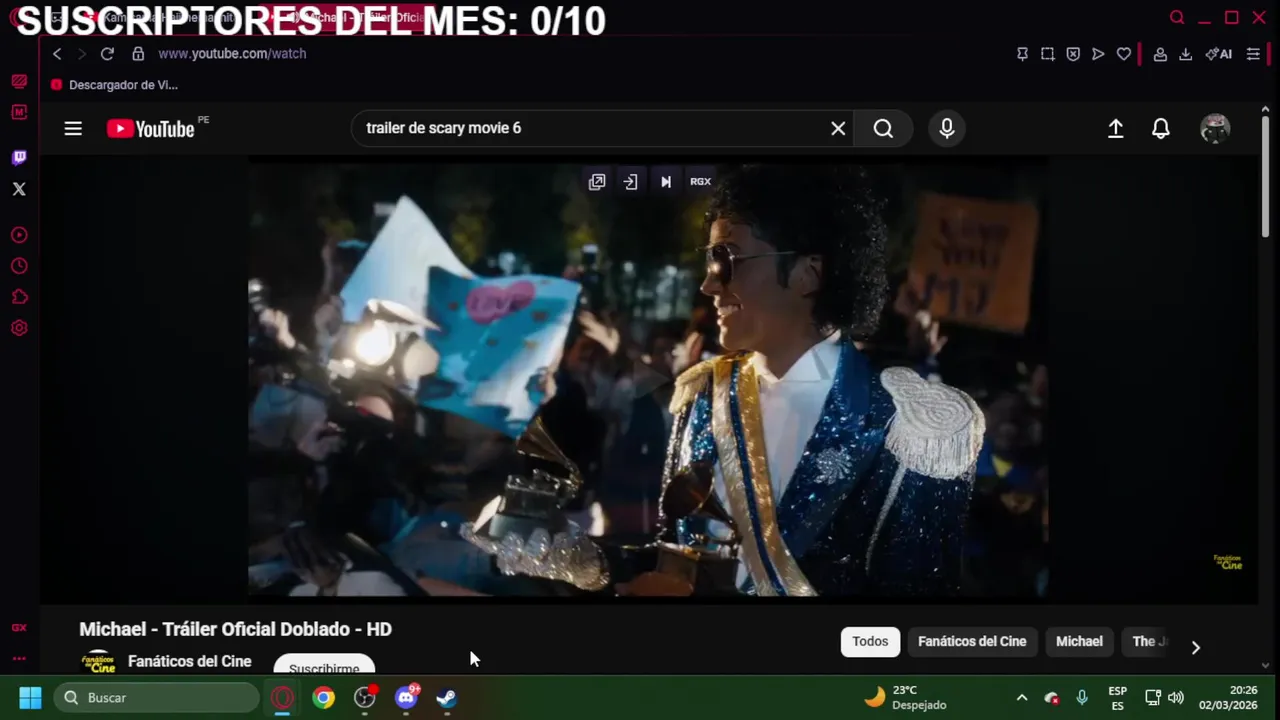Open the weather widget showing 23°C
The width and height of the screenshot is (1280, 720).
coord(905,697)
